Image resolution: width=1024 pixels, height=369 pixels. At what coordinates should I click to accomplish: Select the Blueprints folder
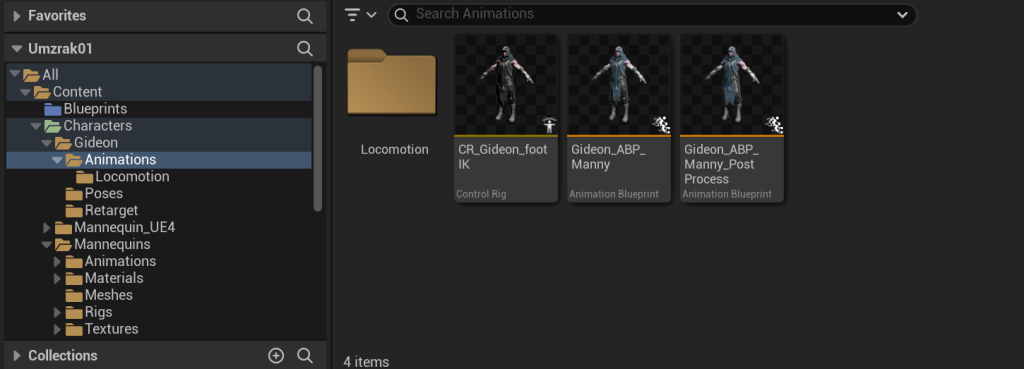[95, 109]
